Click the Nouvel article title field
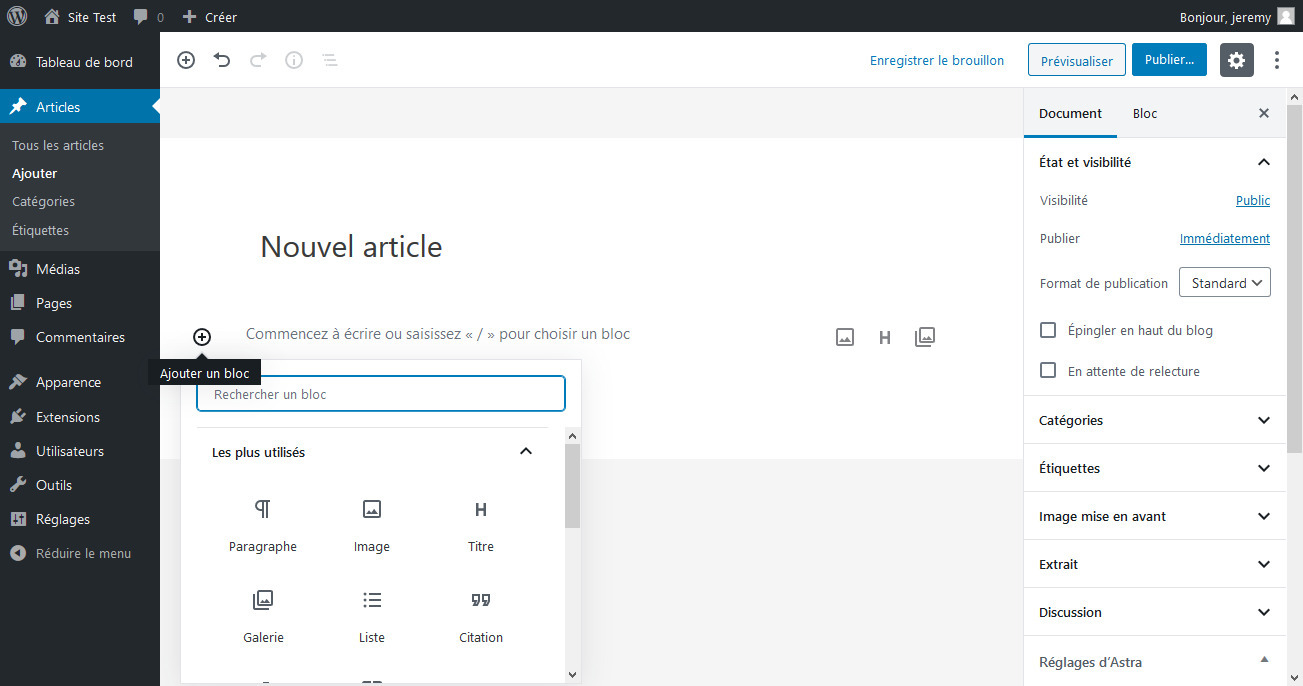Viewport: 1303px width, 686px height. pyautogui.click(x=351, y=247)
